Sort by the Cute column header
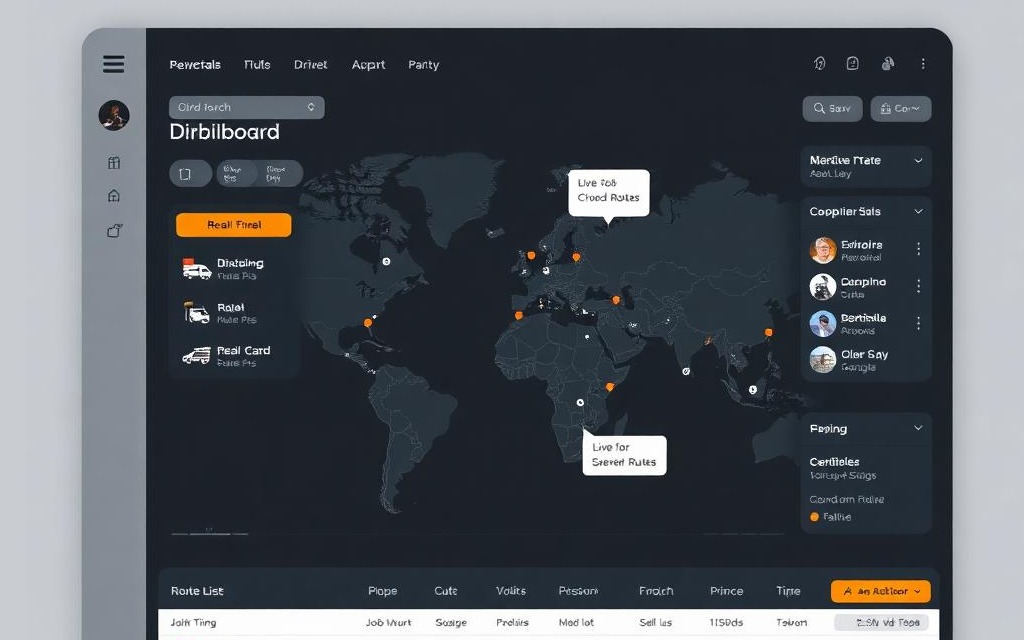The image size is (1024, 640). [446, 591]
